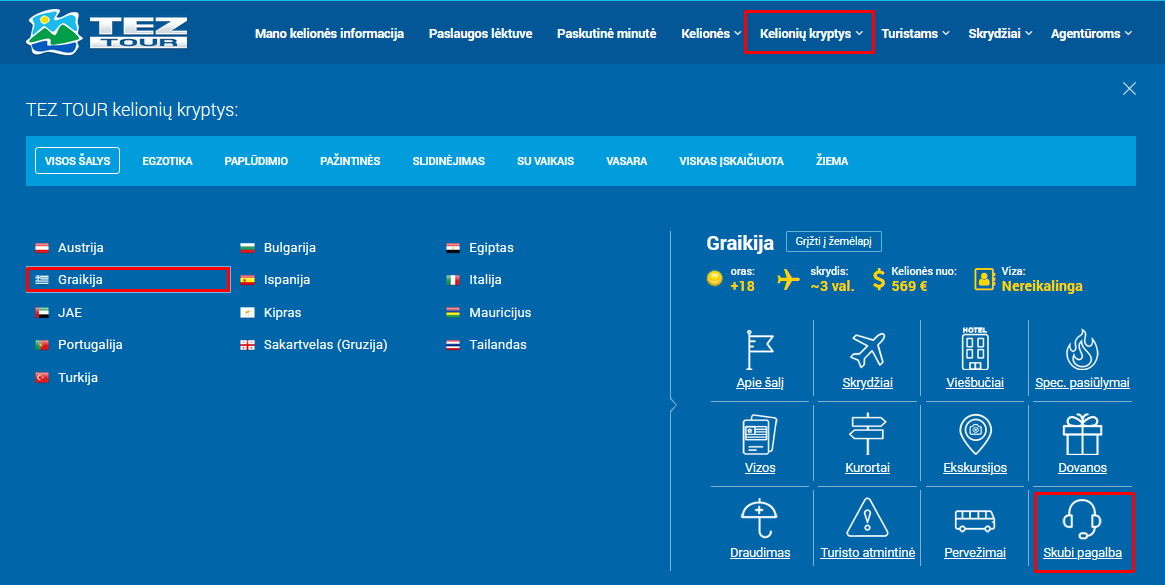This screenshot has height=585, width=1165.
Task: Click the +18 weather value
Action: pyautogui.click(x=742, y=286)
